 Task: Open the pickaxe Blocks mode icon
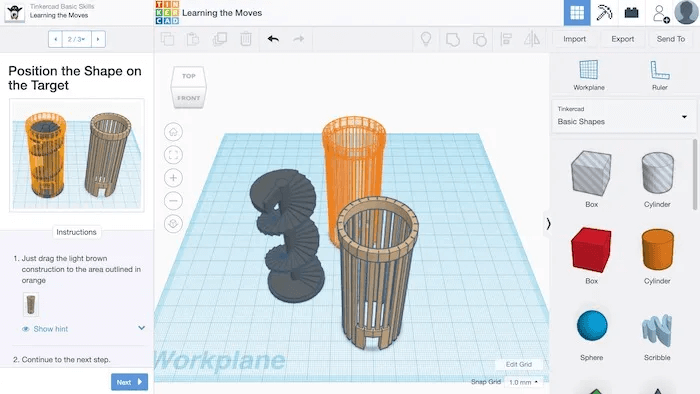pos(604,12)
